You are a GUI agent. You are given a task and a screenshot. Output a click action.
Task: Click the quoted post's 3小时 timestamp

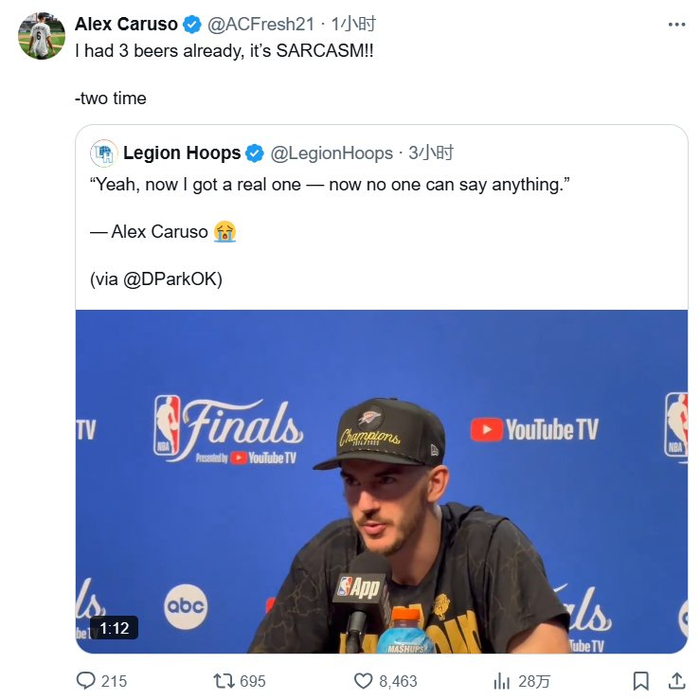coord(431,153)
